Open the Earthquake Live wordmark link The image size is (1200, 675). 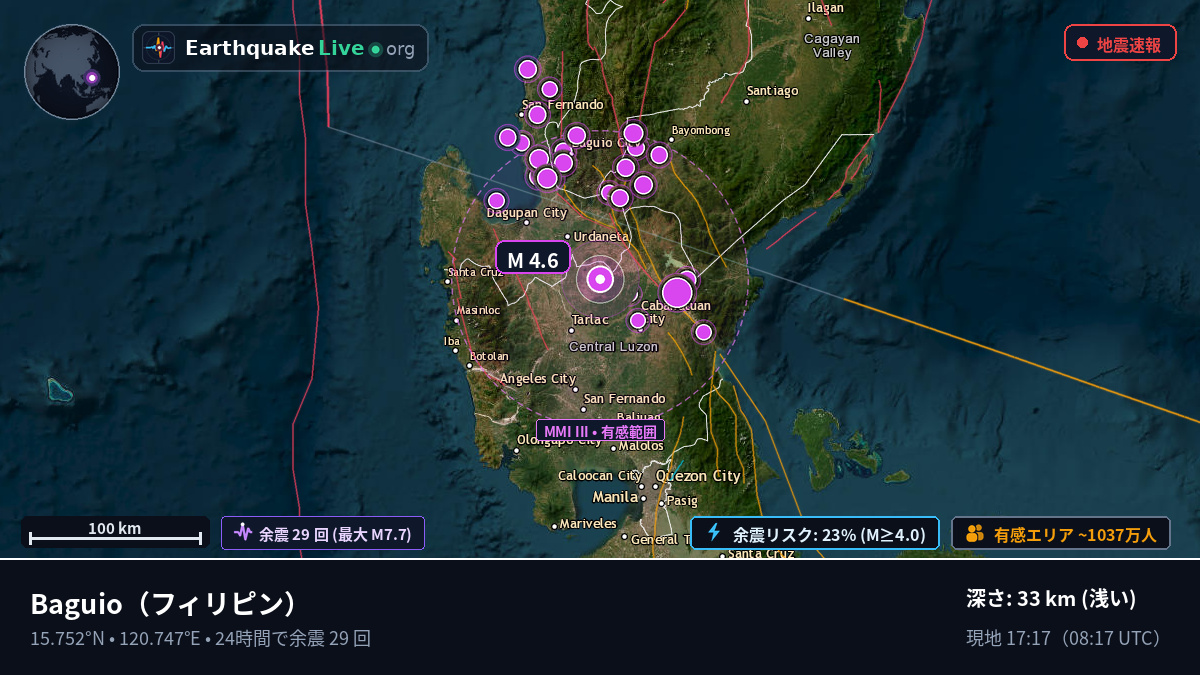click(300, 48)
